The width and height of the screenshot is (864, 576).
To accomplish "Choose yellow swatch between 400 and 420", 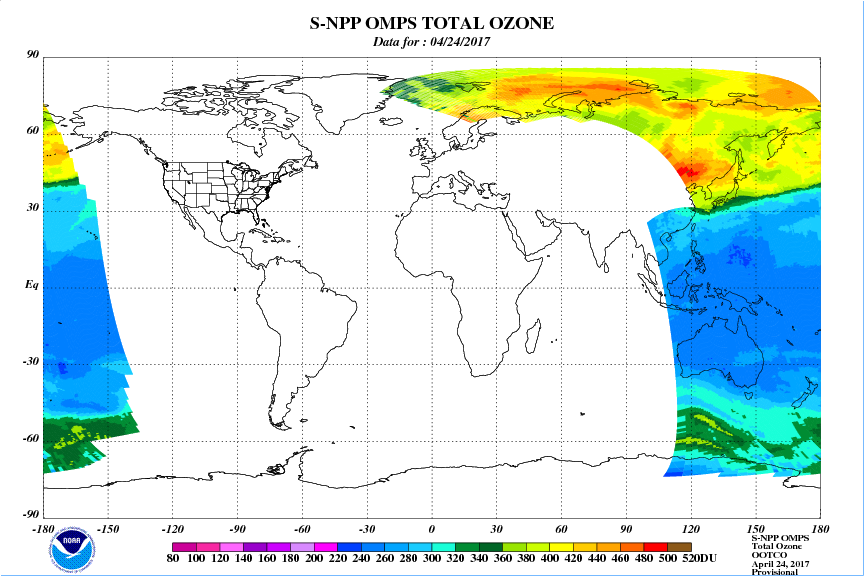I will click(x=561, y=547).
